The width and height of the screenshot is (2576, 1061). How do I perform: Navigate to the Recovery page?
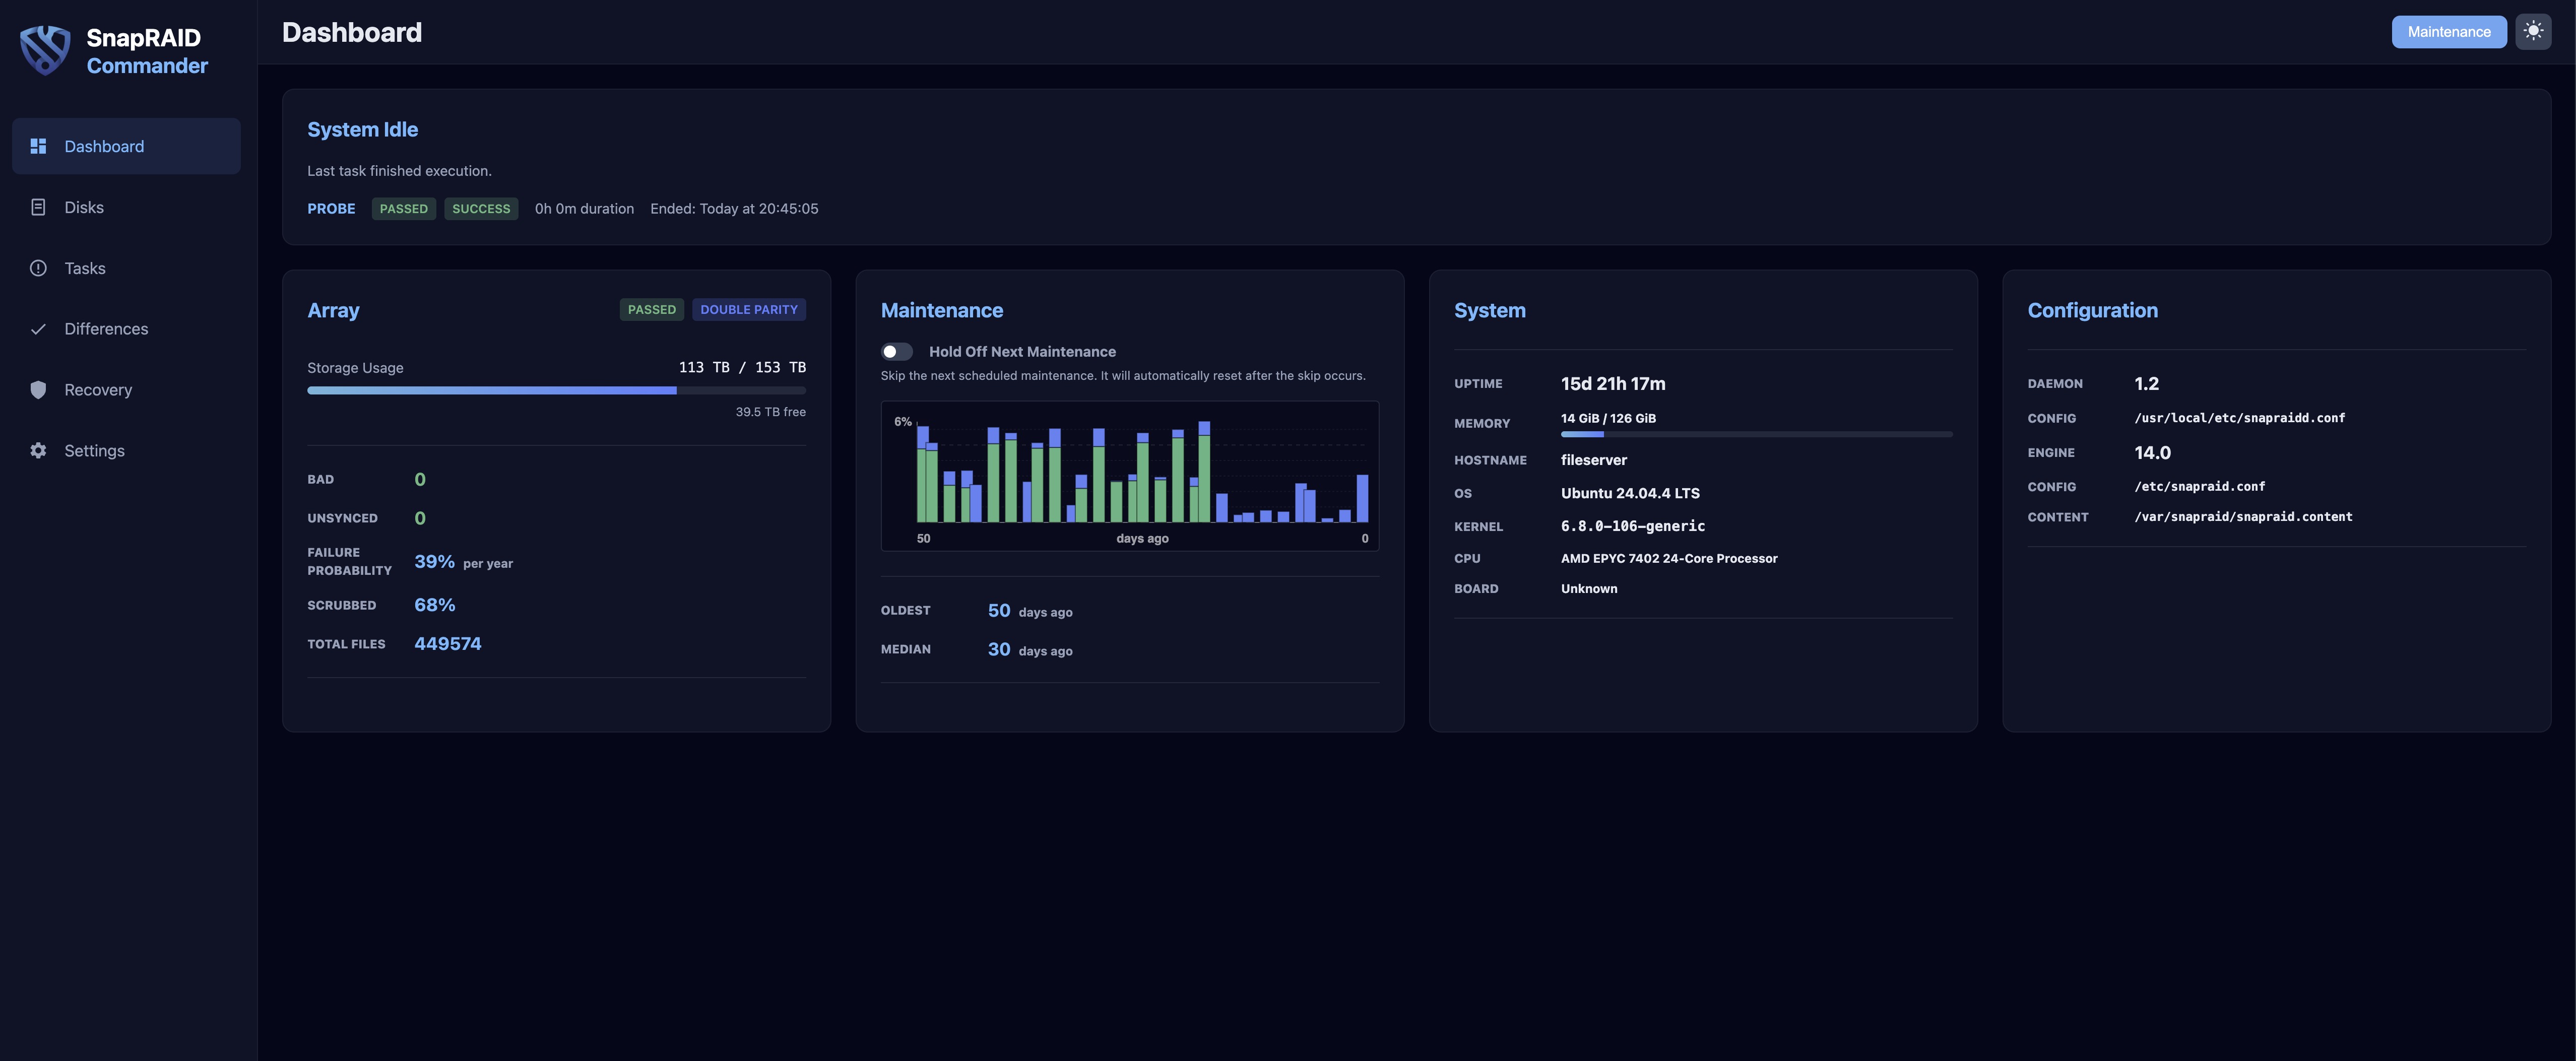(x=98, y=389)
